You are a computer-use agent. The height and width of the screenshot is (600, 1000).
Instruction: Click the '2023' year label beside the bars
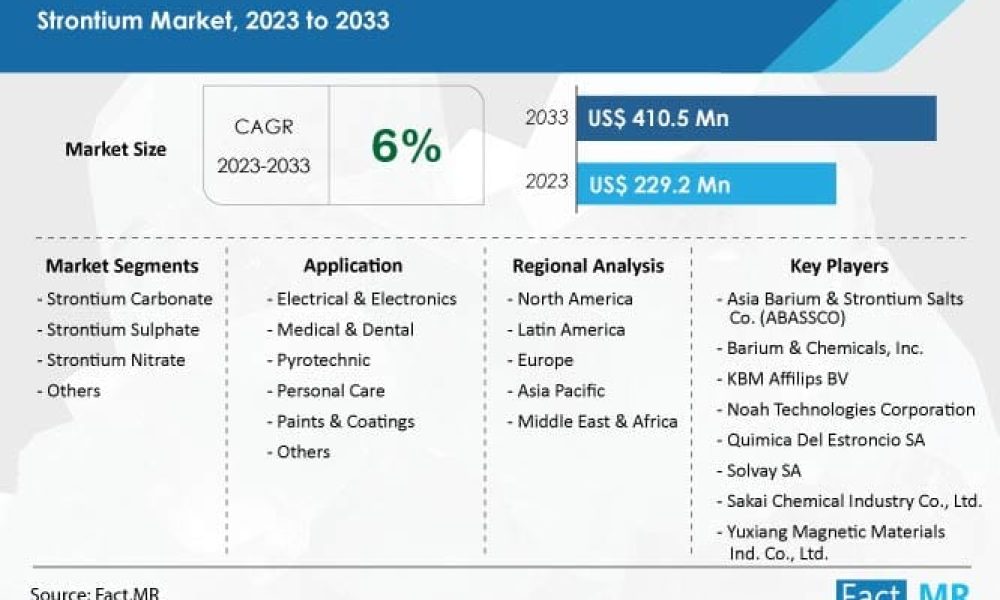tap(547, 182)
